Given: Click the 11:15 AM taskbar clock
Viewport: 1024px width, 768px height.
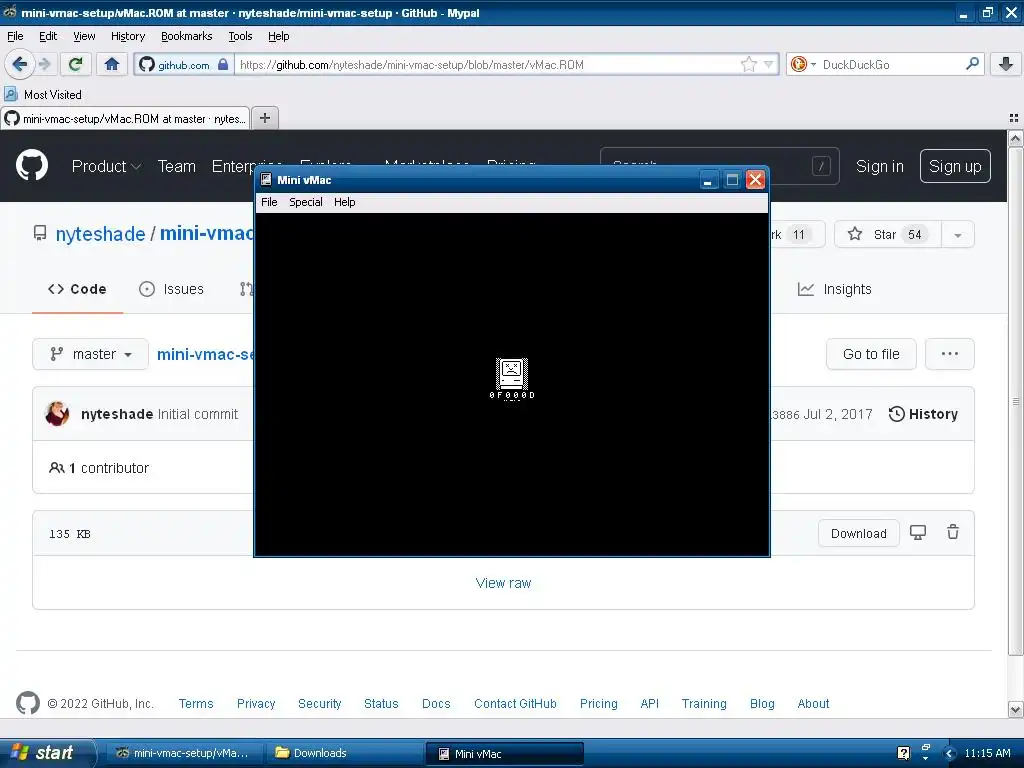Looking at the screenshot, I should pos(987,753).
